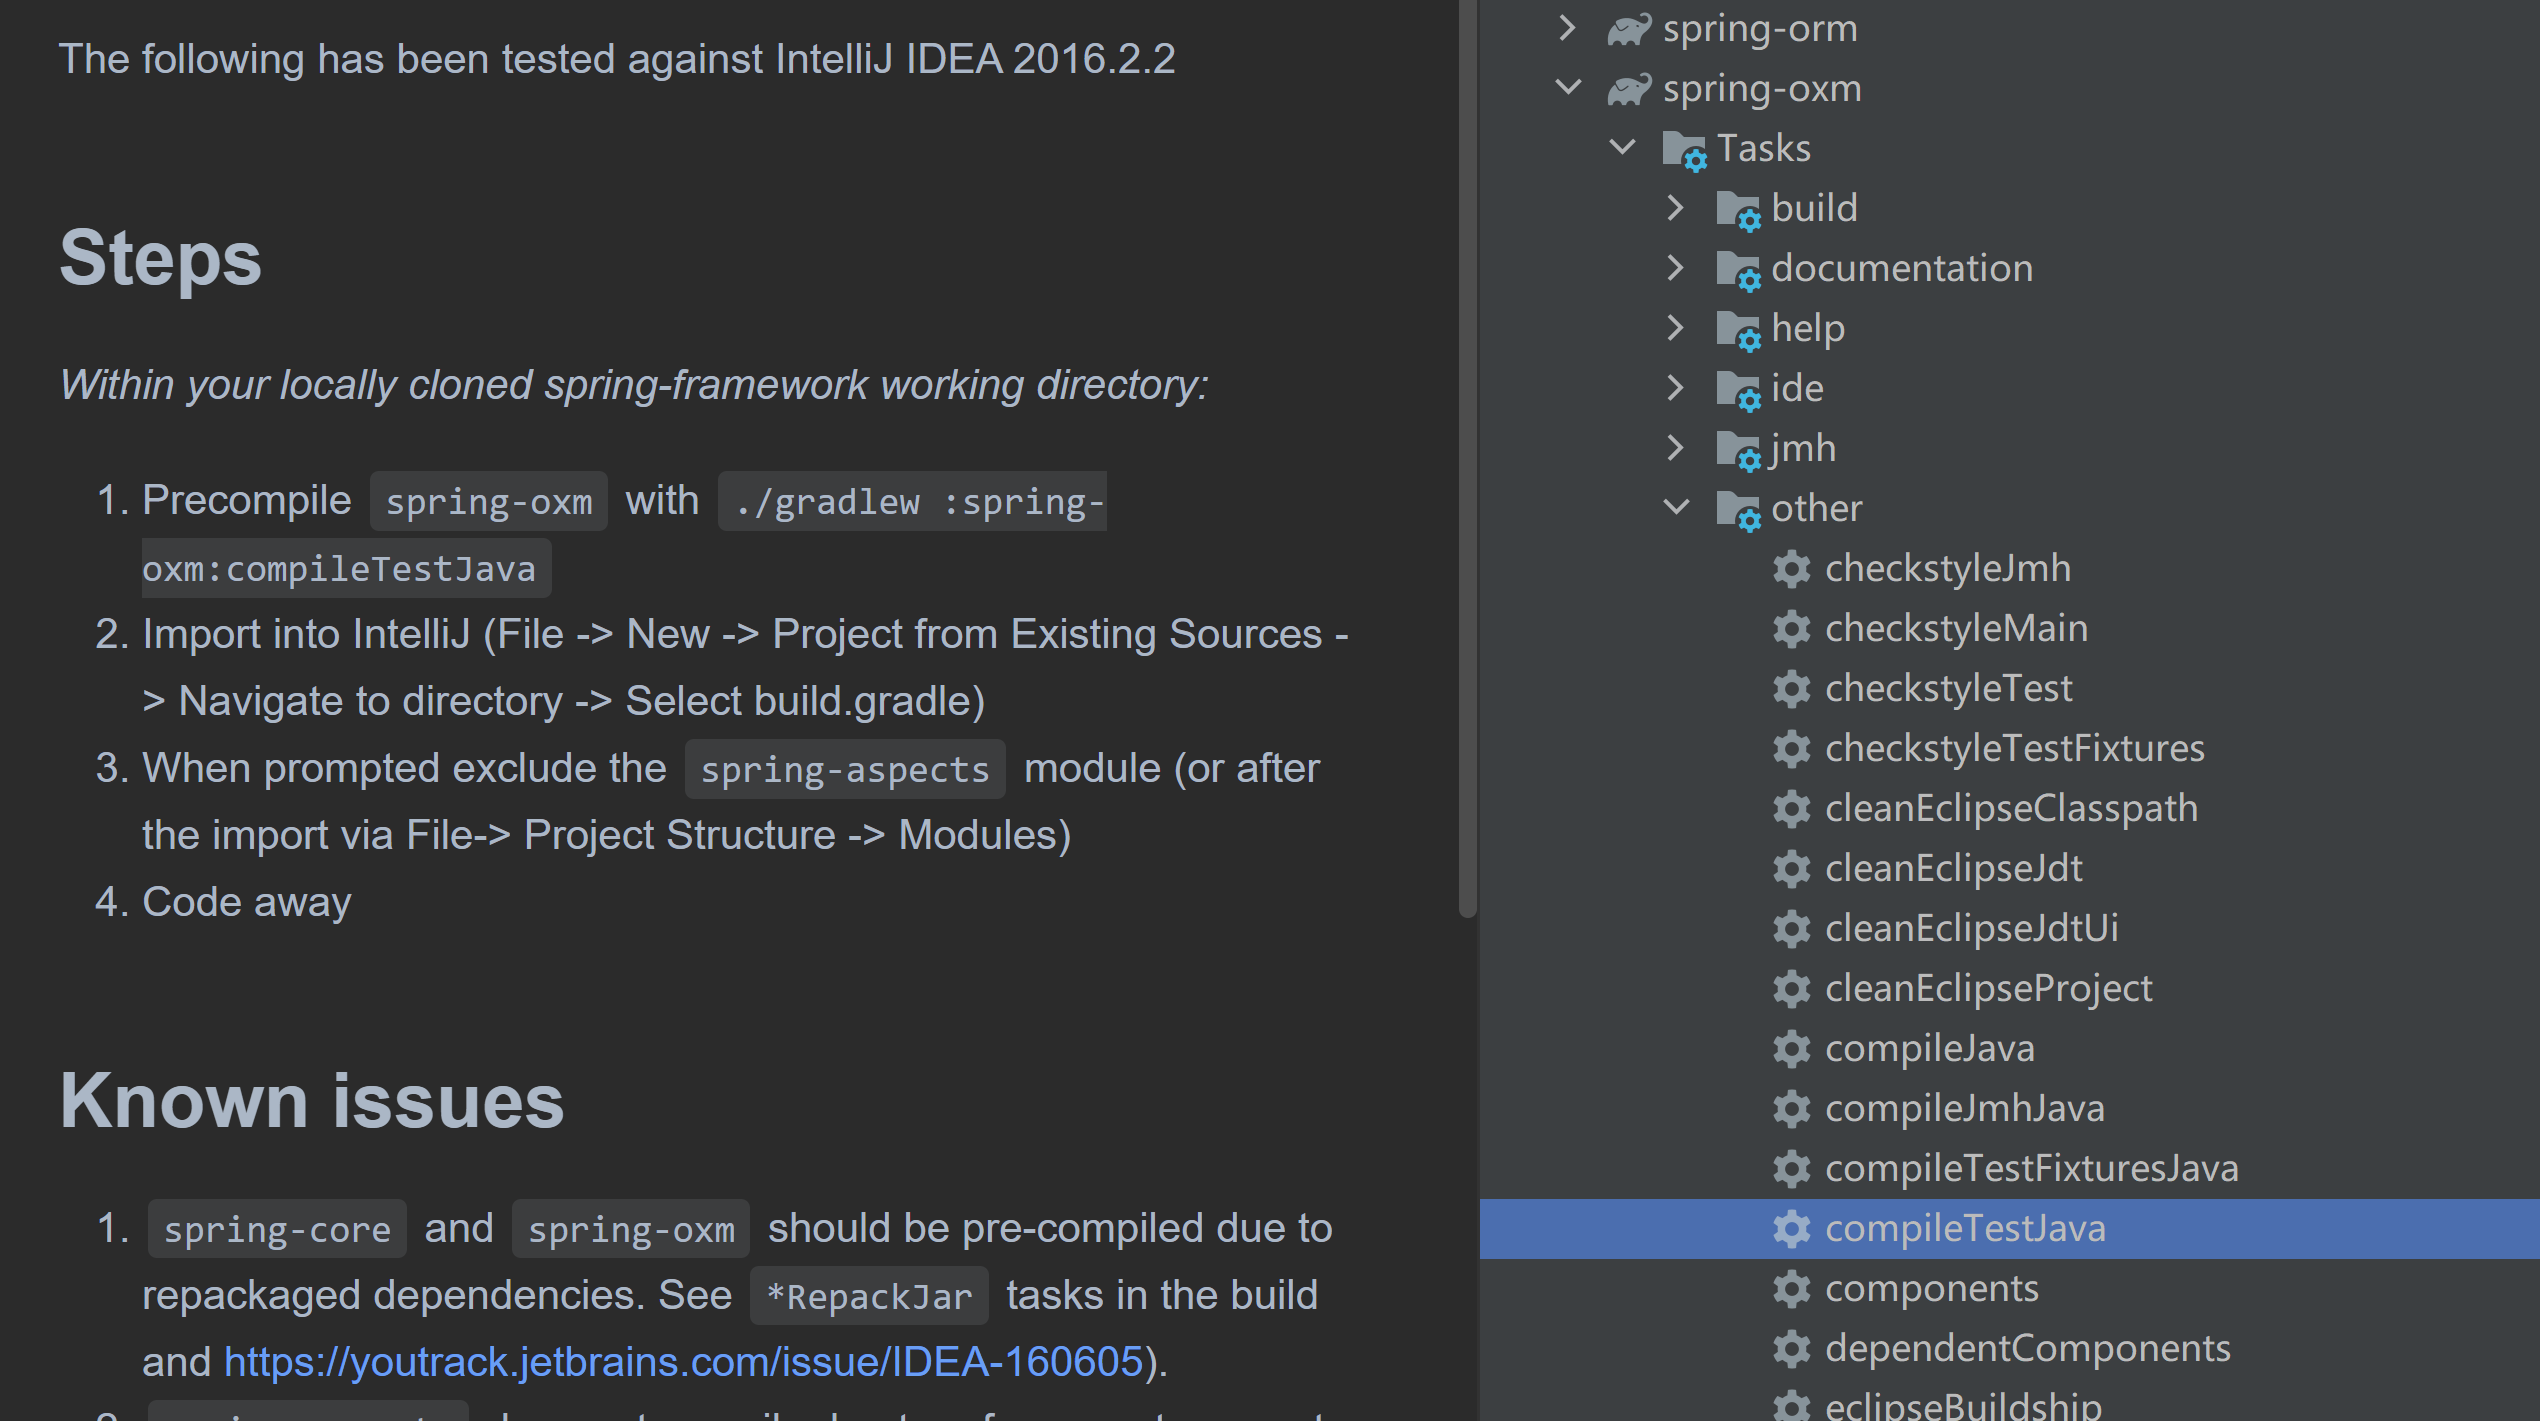Viewport: 2540px width, 1421px height.
Task: Select the components task label
Action: click(1931, 1289)
